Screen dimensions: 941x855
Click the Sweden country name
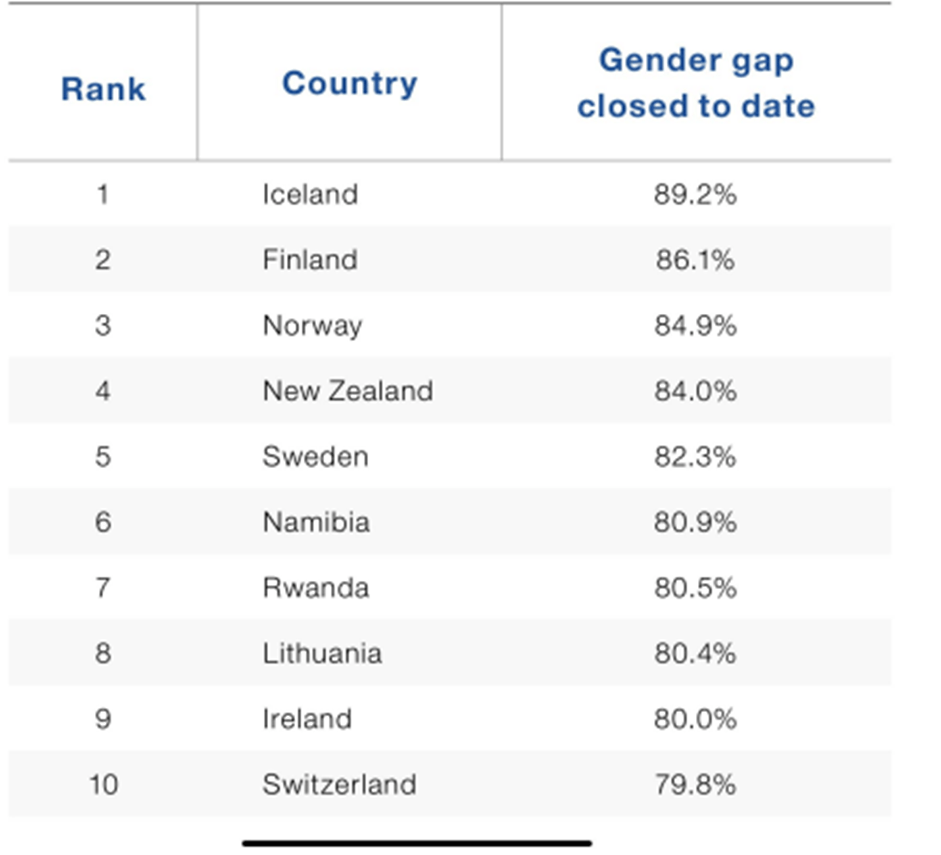pos(315,457)
